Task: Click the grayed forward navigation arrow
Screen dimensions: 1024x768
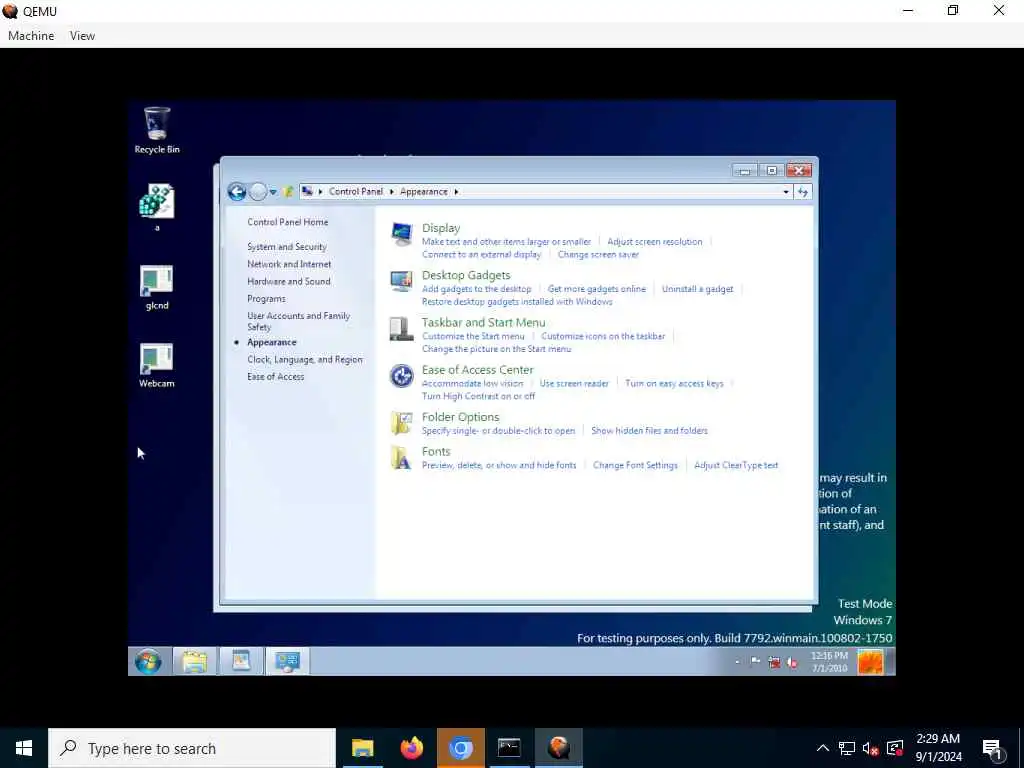Action: tap(259, 191)
